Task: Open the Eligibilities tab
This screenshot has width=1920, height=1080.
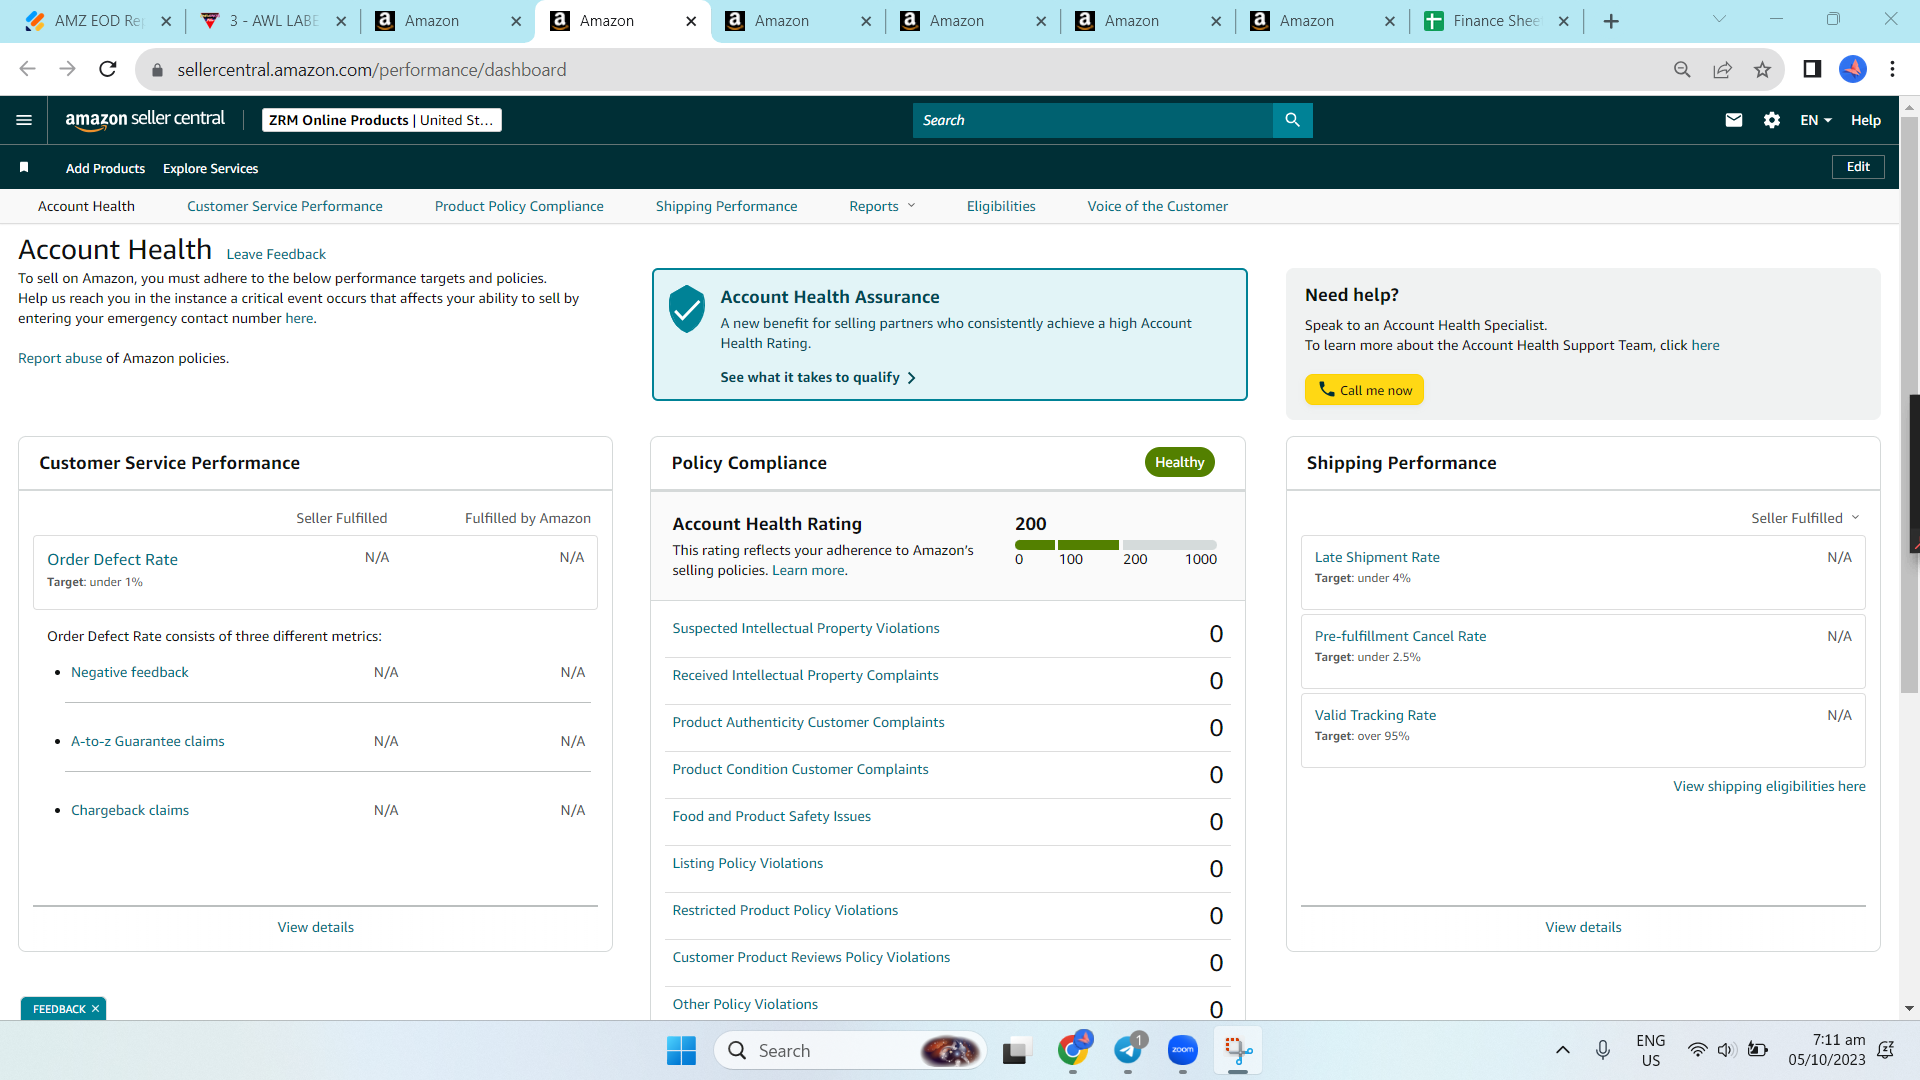Action: click(x=1001, y=206)
